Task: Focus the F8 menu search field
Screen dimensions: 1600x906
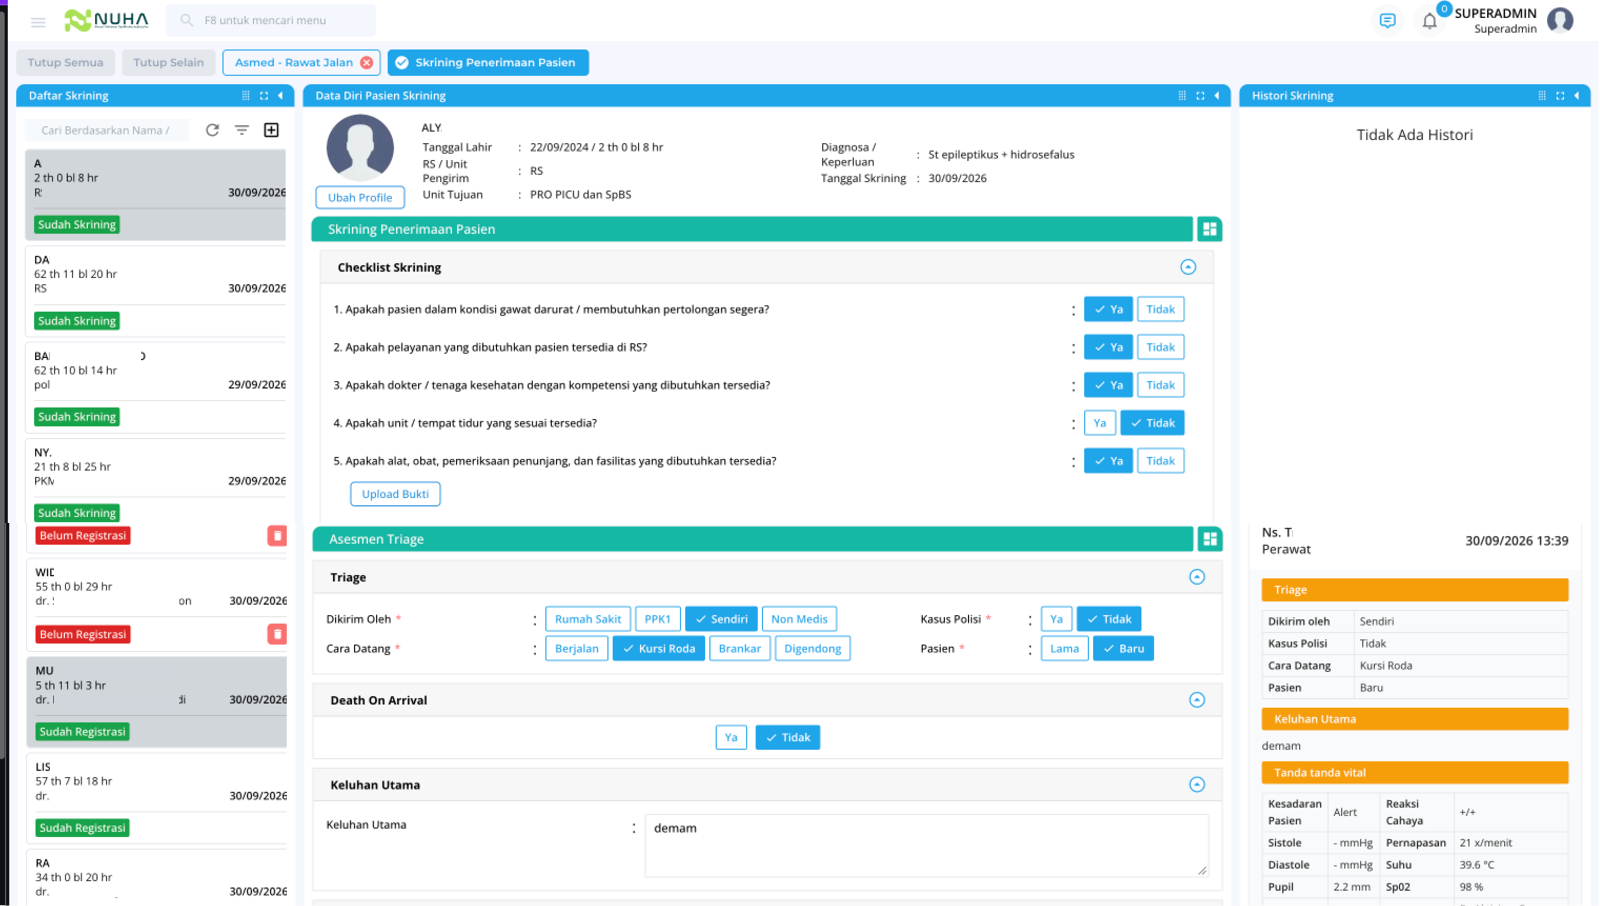Action: tap(271, 20)
